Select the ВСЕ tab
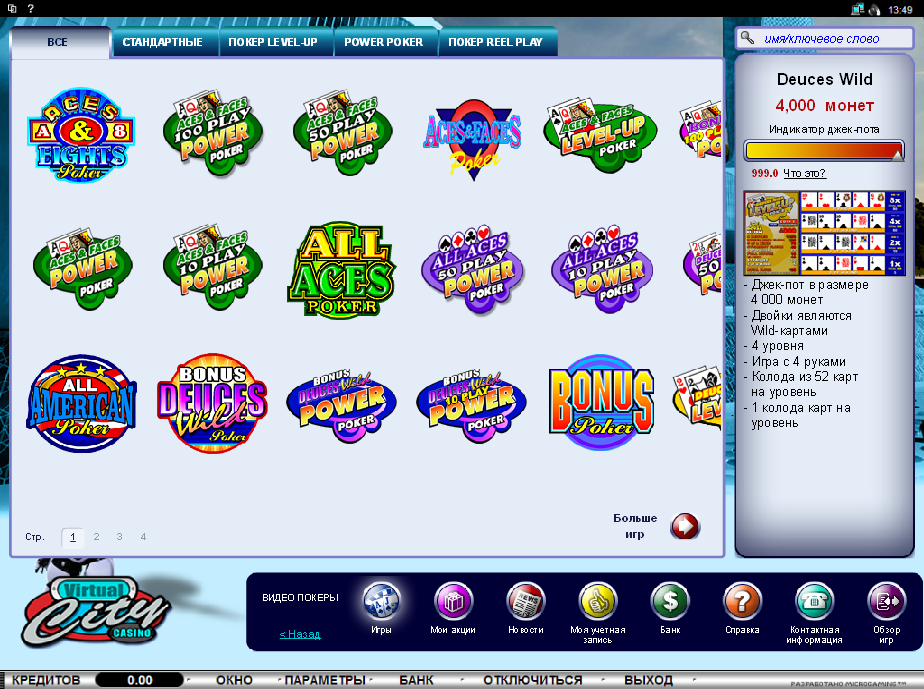This screenshot has width=924, height=689. coord(58,42)
